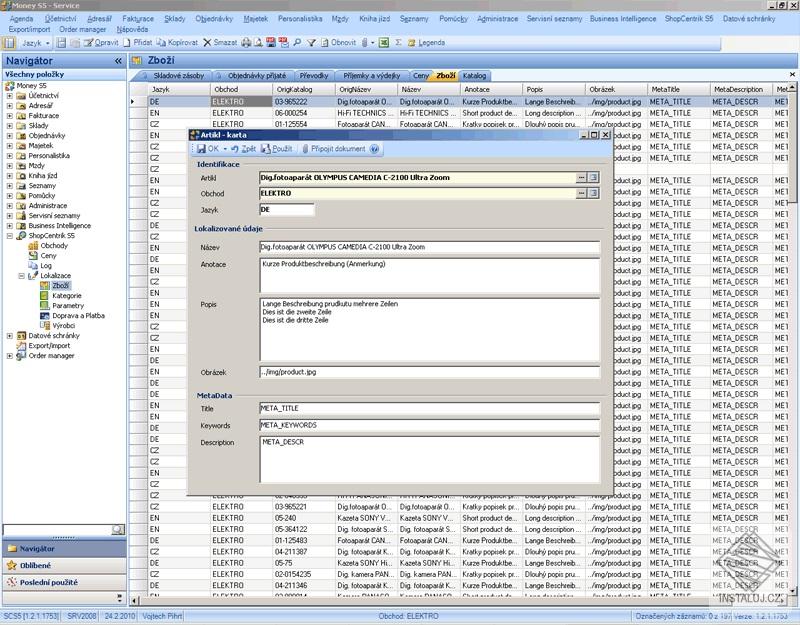
Task: Click the search icon beside Navigátor search box
Action: click(118, 530)
